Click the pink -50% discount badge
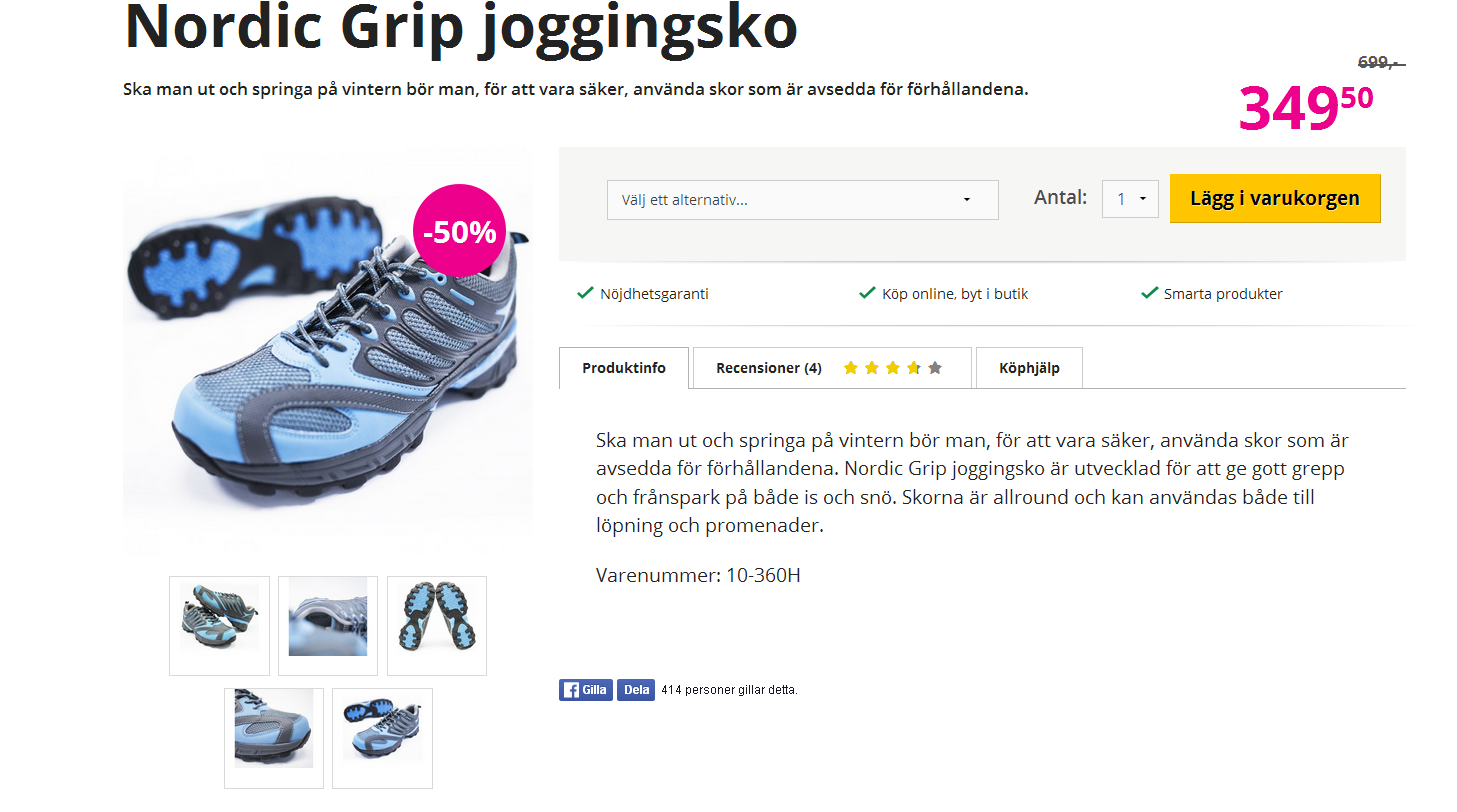Screen dimensions: 1457x812 click(x=460, y=231)
